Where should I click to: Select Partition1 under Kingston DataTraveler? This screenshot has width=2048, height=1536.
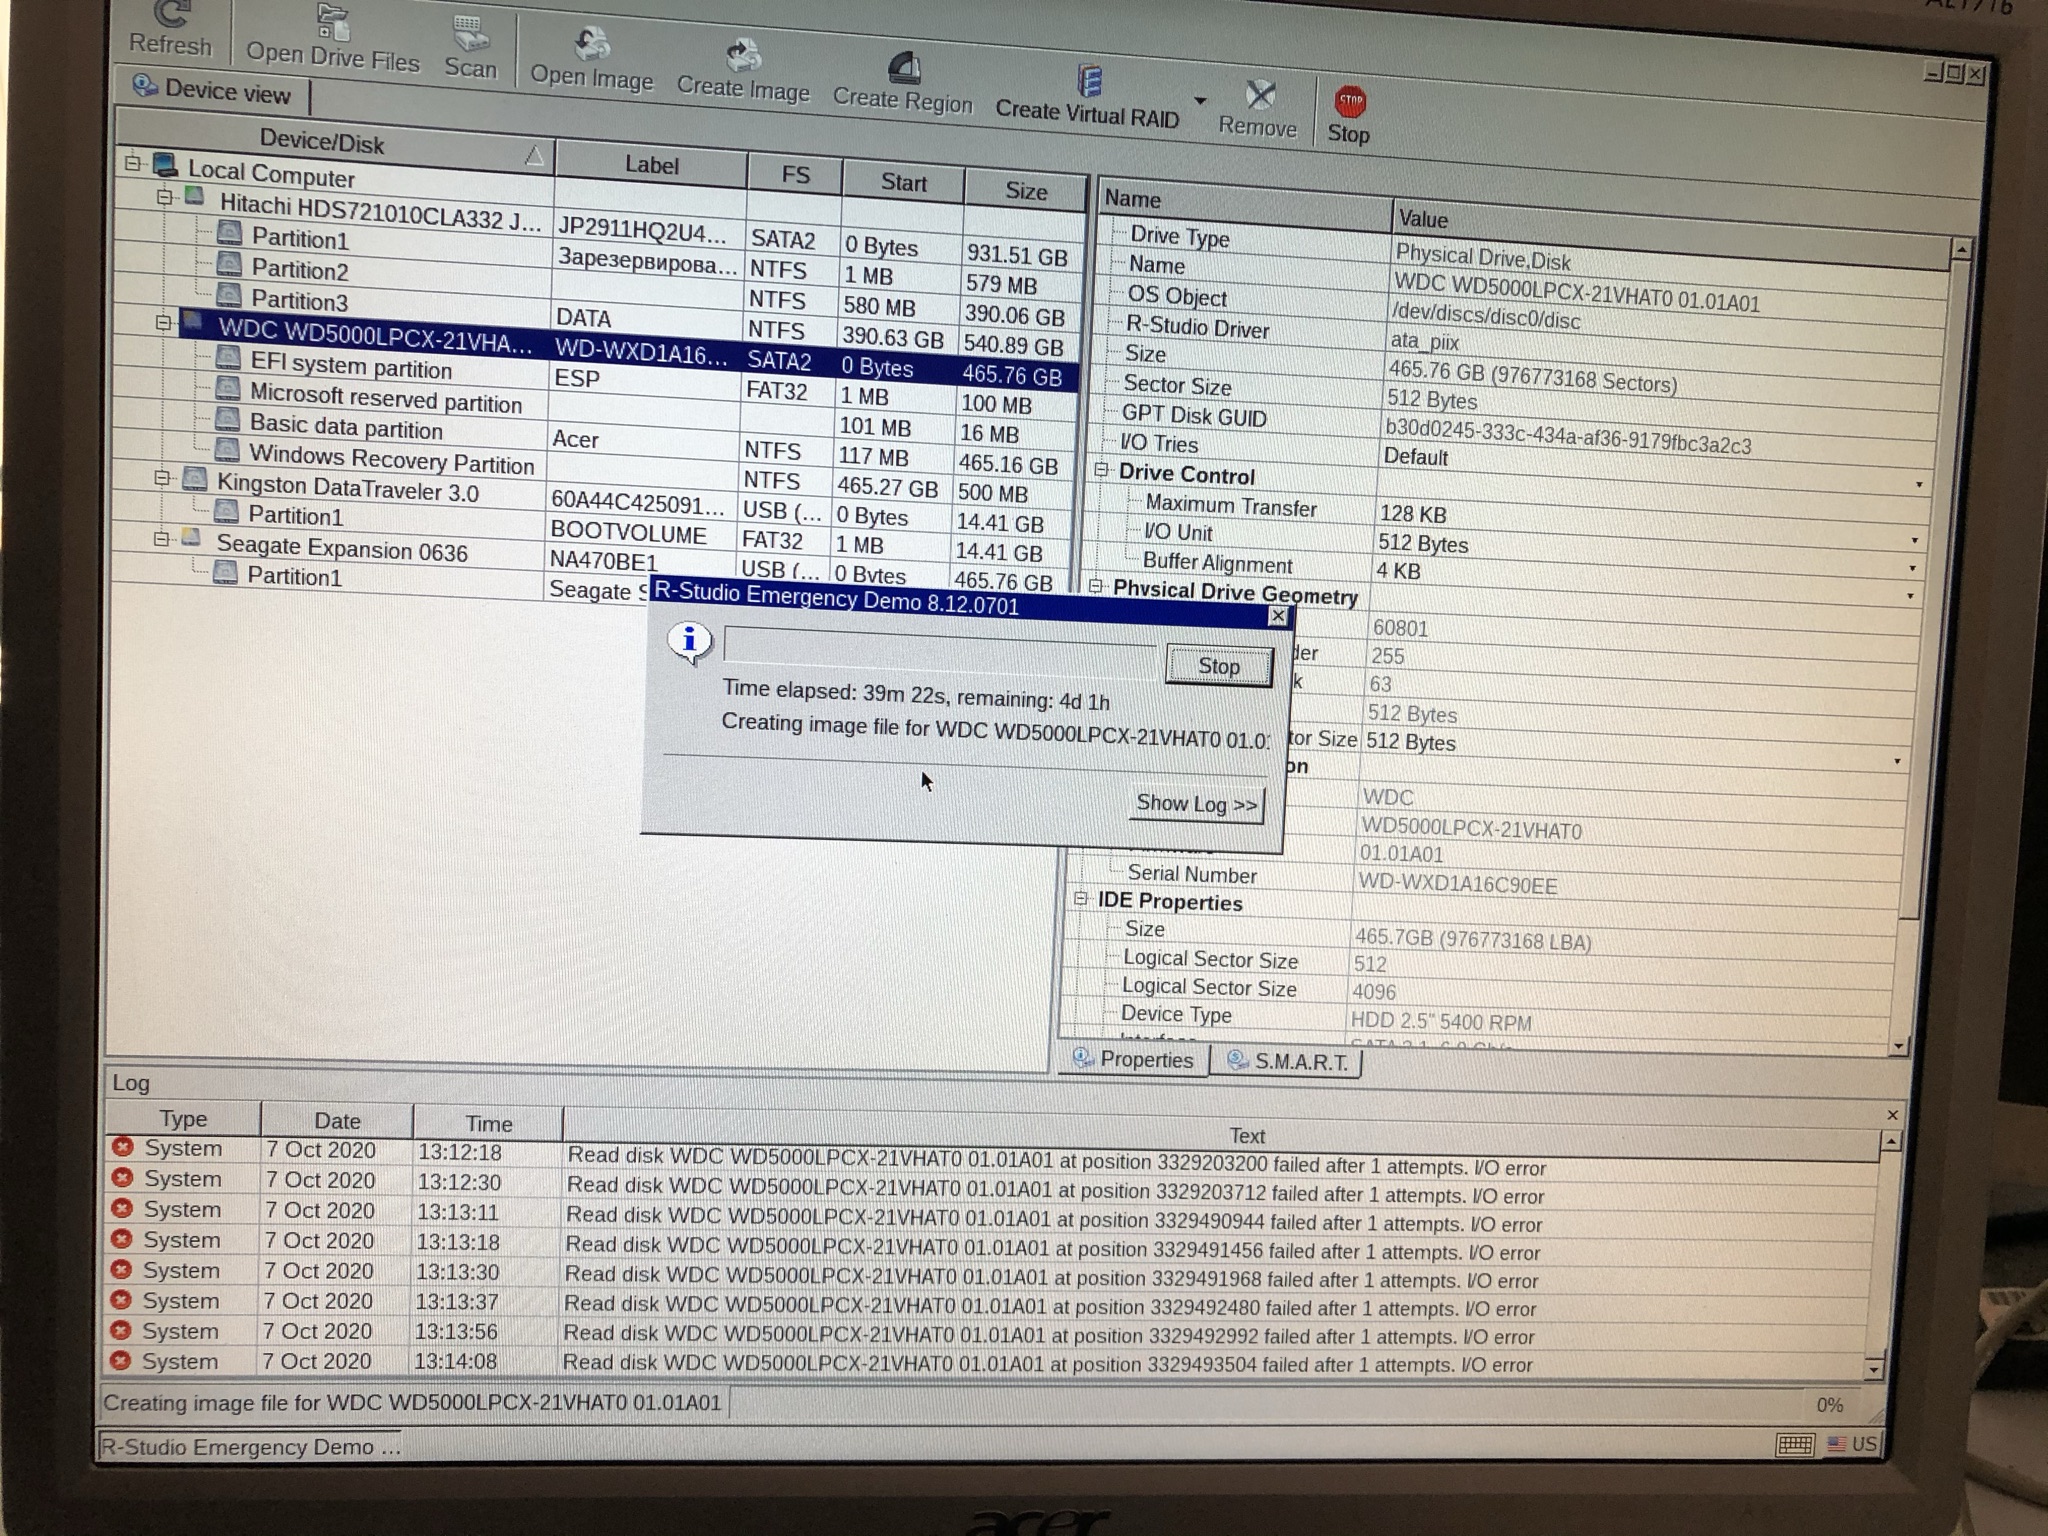[295, 515]
